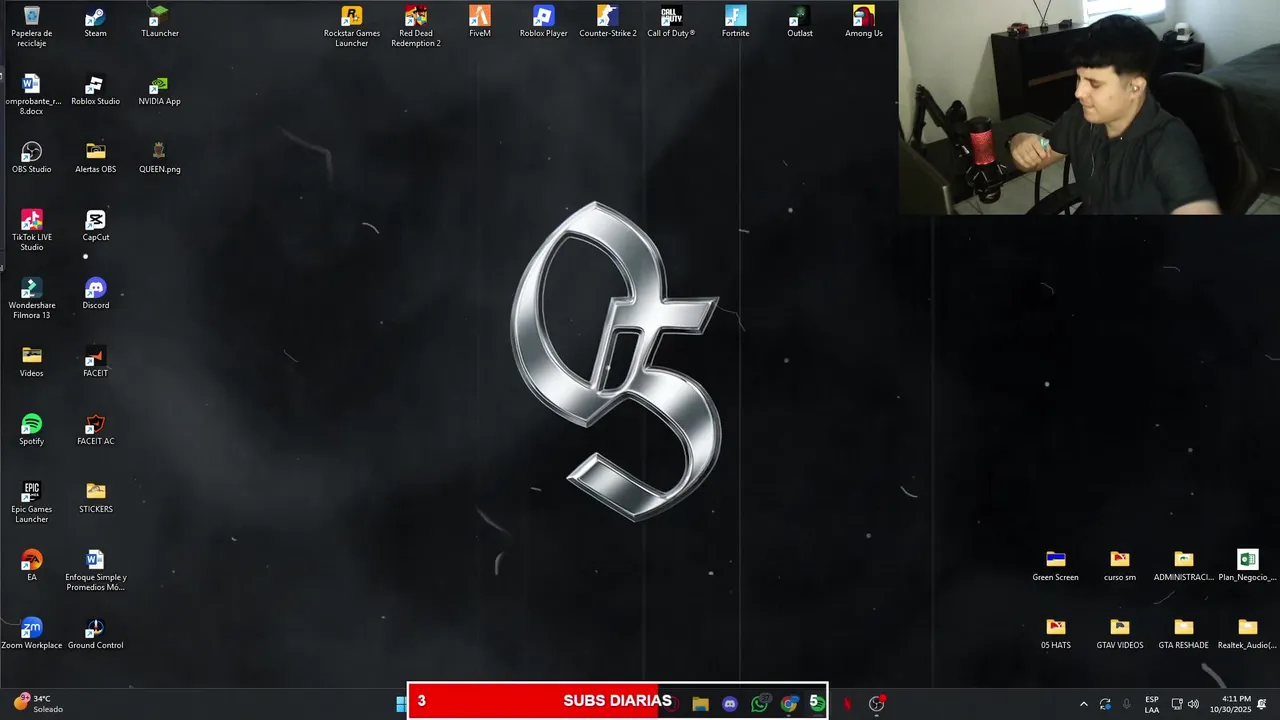1280x720 pixels.
Task: Open TLauncher desktop shortcut
Action: click(160, 22)
